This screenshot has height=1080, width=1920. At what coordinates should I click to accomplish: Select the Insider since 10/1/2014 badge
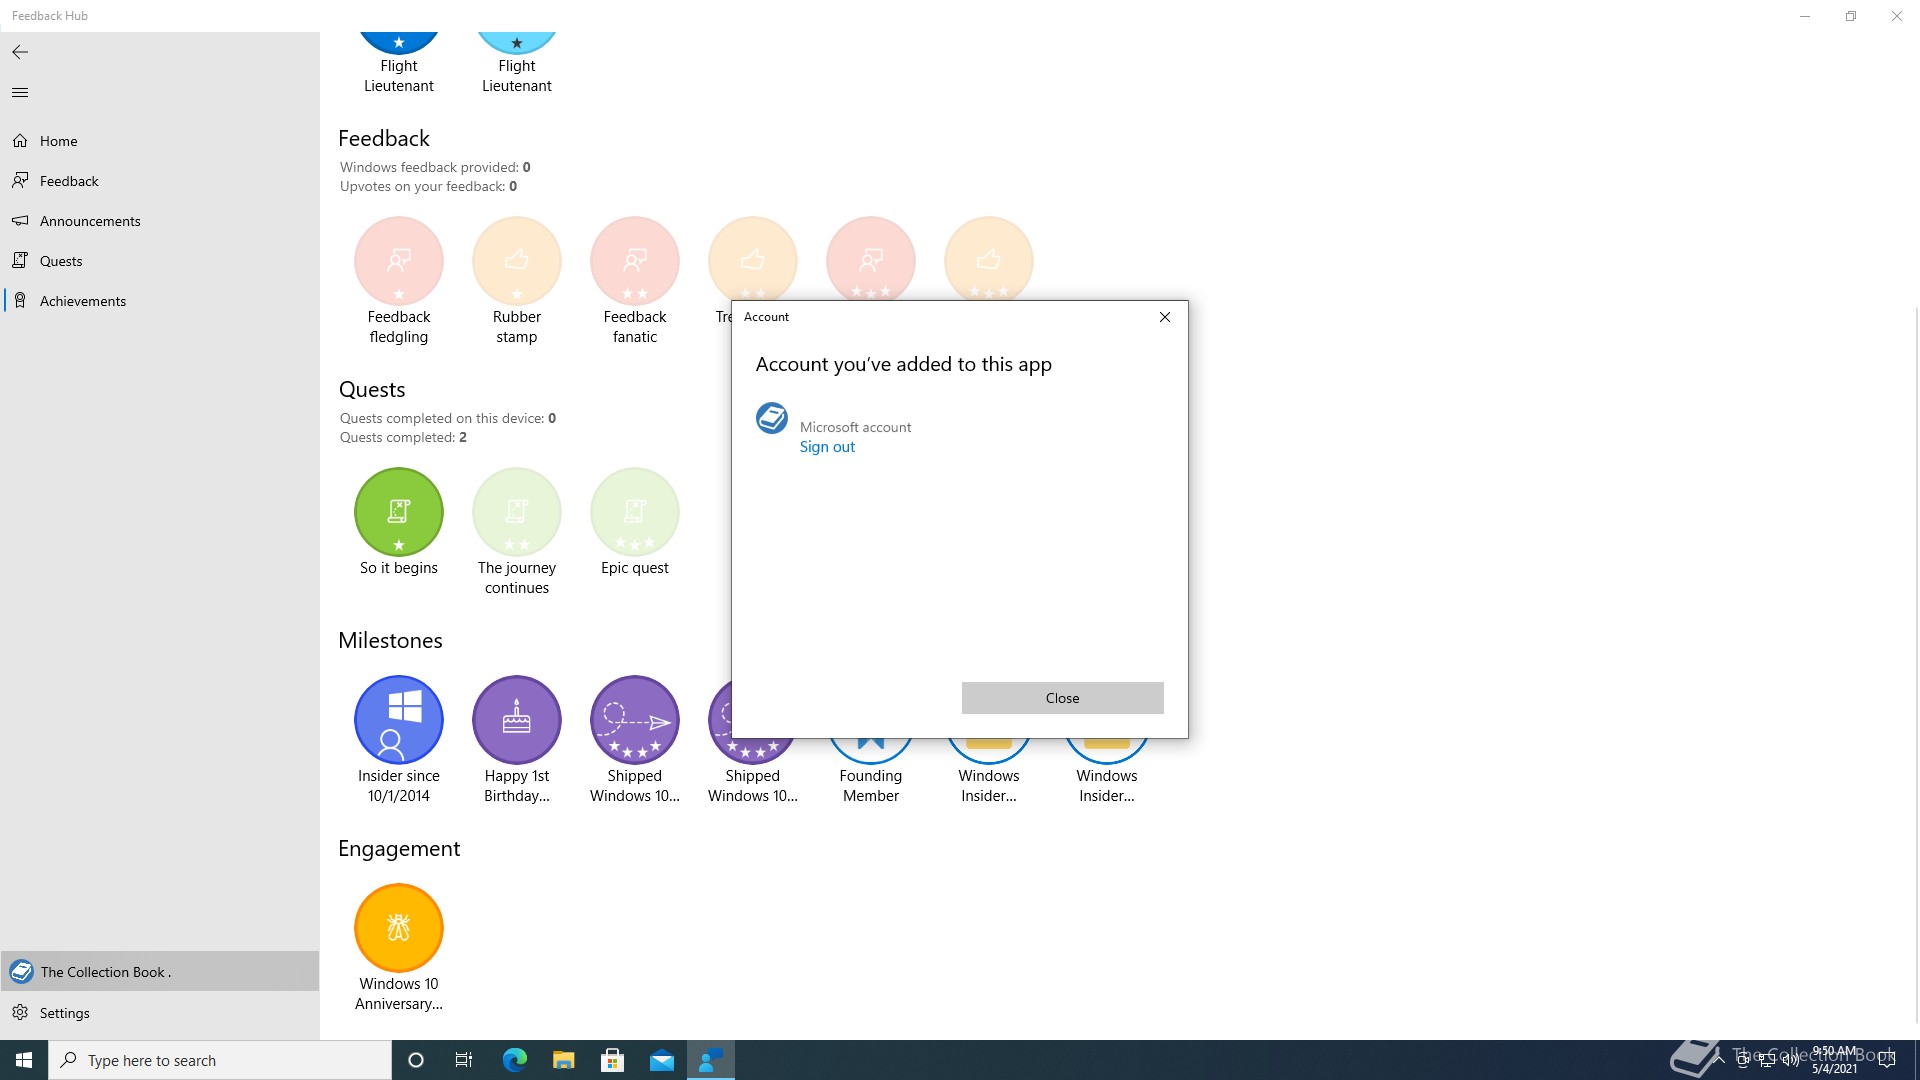click(399, 720)
